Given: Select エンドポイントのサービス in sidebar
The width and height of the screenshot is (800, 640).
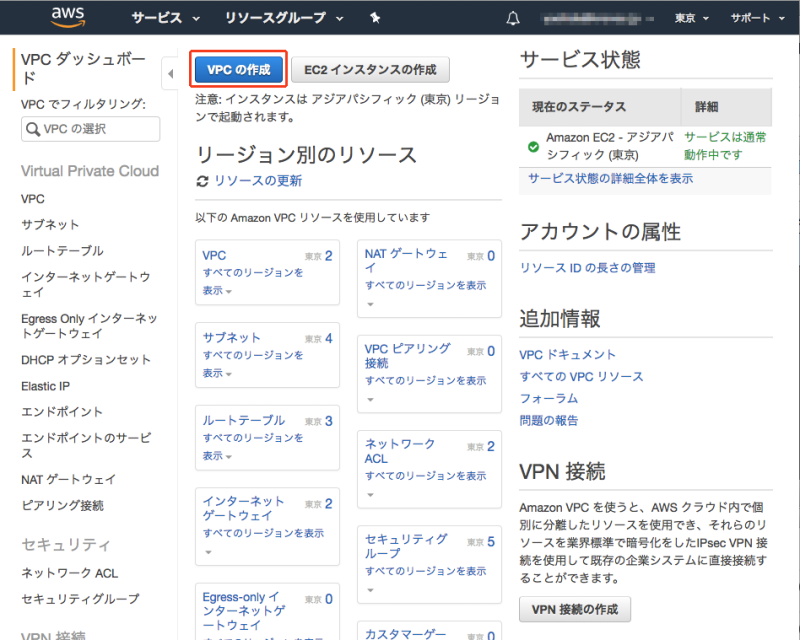Looking at the screenshot, I should tap(86, 446).
